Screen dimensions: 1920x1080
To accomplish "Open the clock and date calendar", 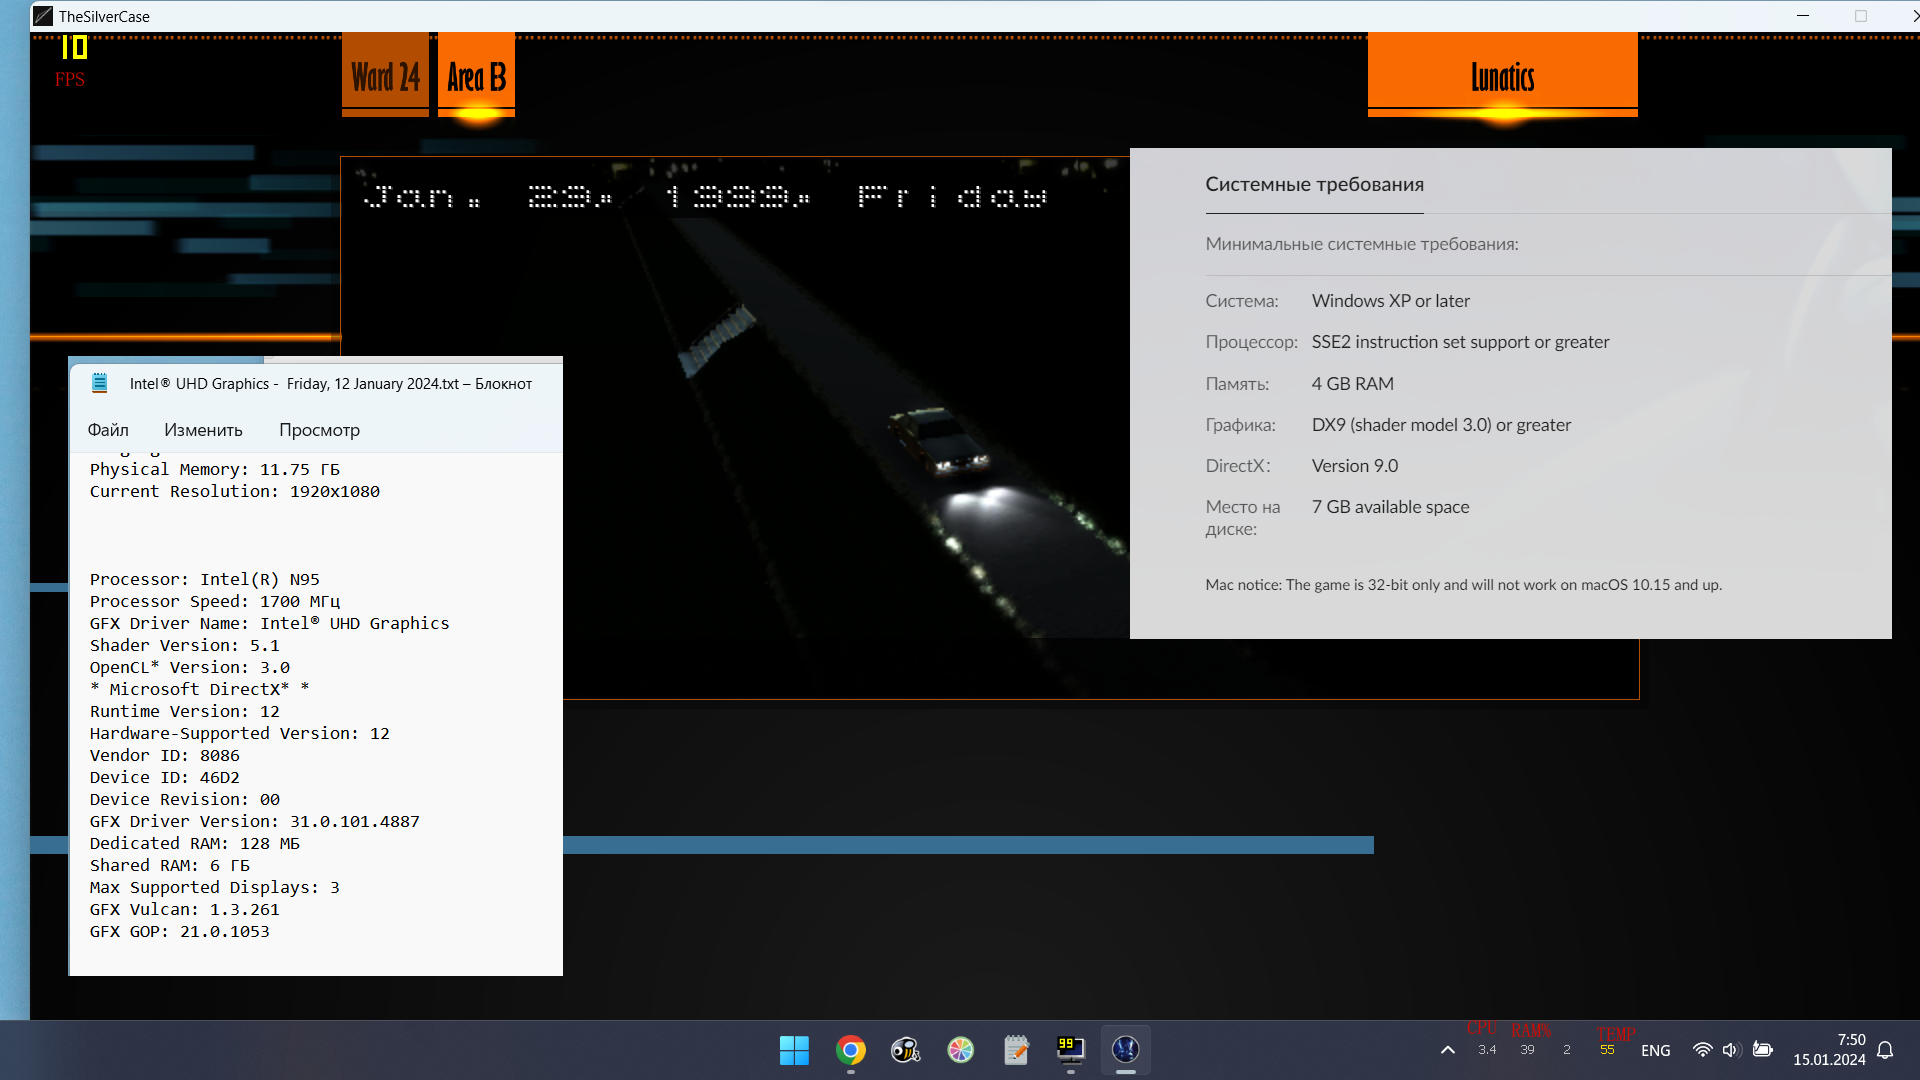I will coord(1828,1050).
